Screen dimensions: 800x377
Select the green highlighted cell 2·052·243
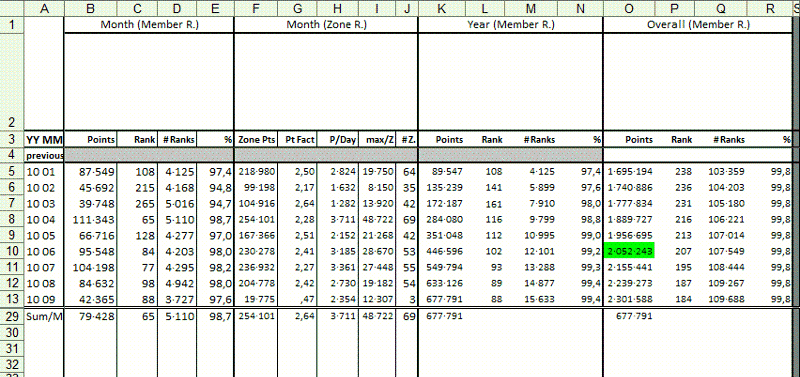(x=629, y=251)
